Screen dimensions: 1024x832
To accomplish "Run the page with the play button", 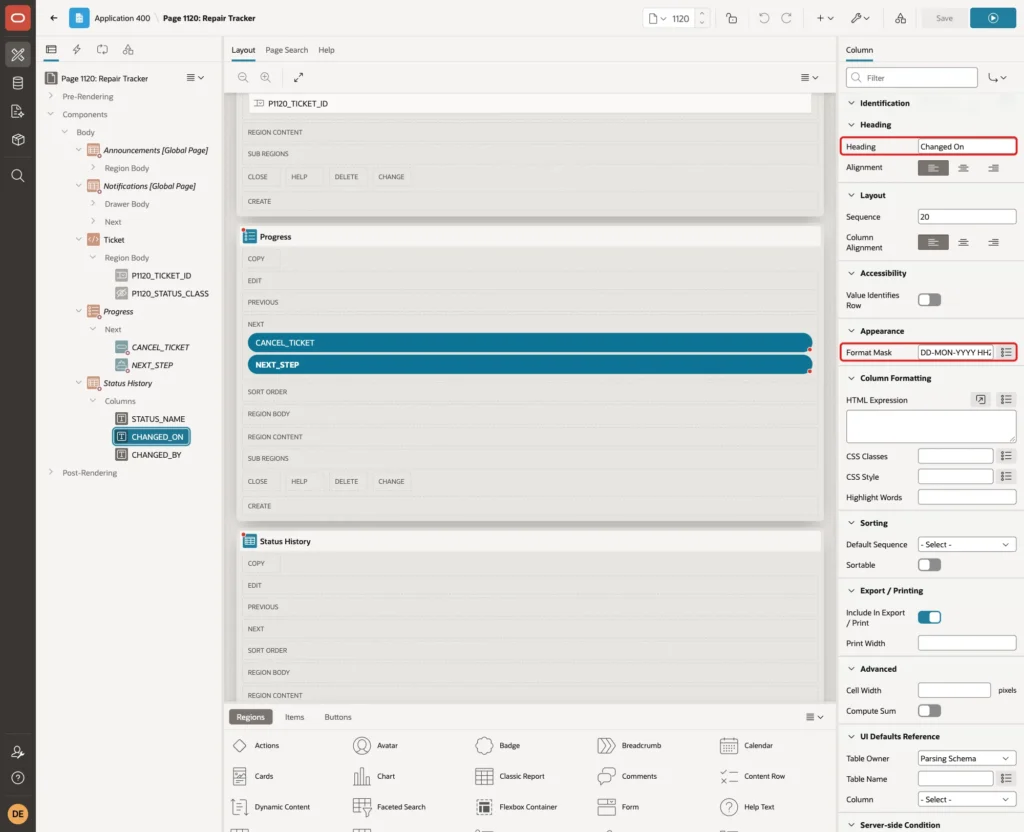I will point(993,18).
